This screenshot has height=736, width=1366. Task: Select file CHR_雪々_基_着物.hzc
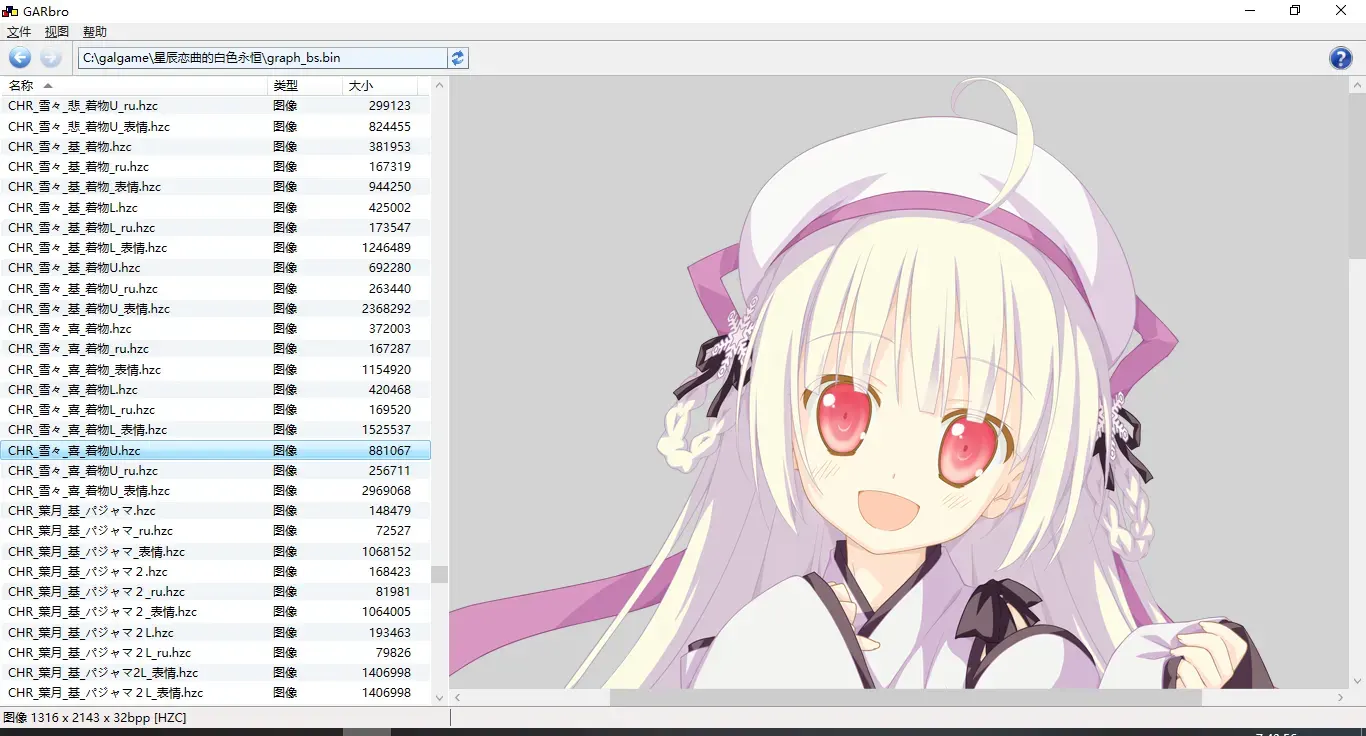click(215, 146)
